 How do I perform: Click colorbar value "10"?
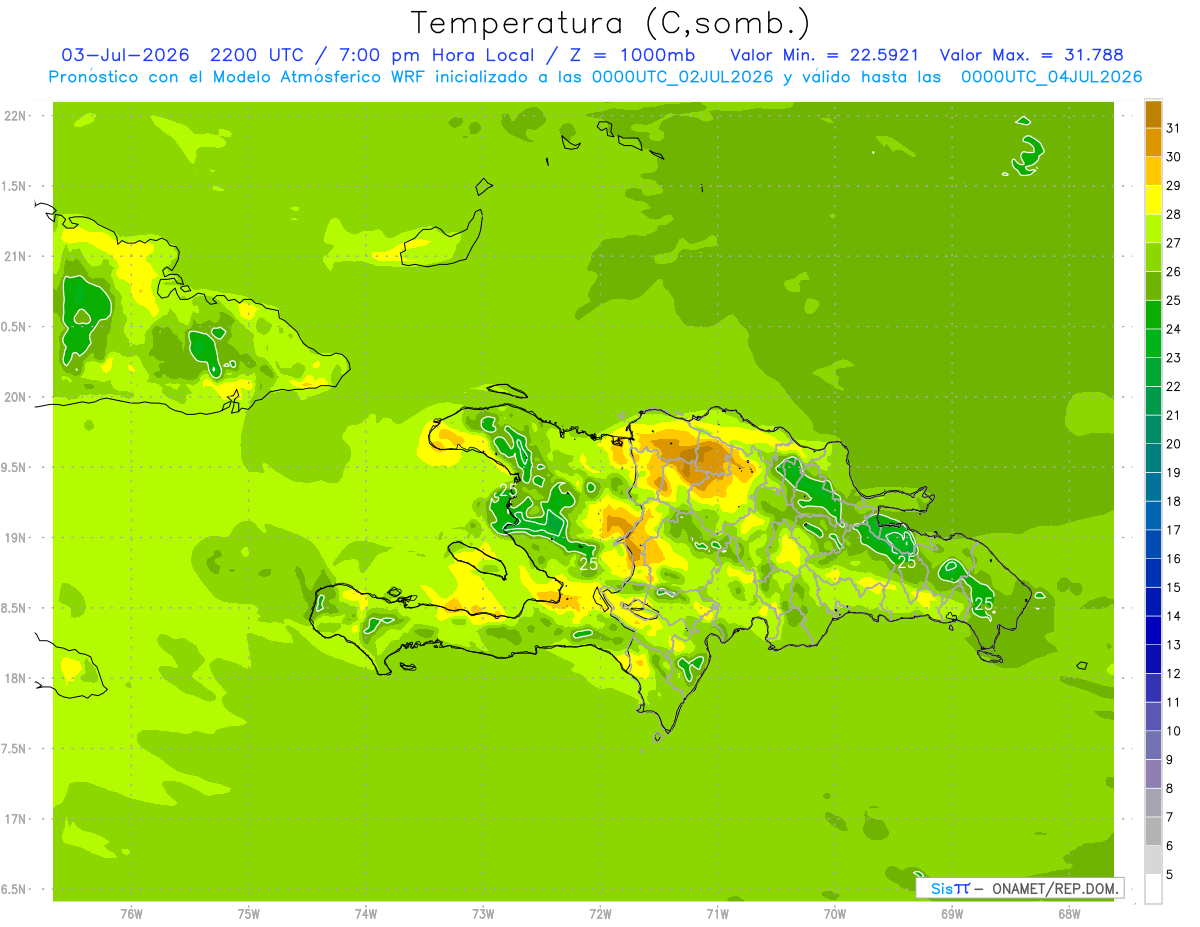coord(1174,731)
